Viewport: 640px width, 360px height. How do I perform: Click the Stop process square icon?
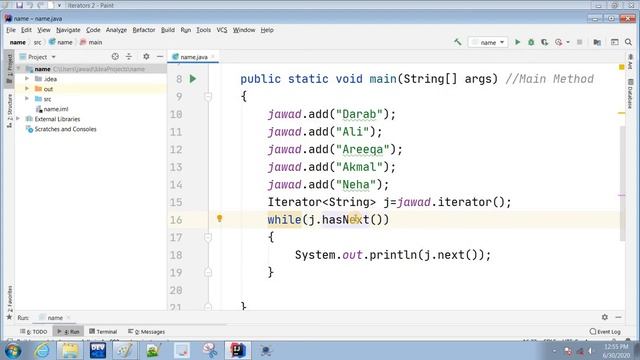pos(579,42)
